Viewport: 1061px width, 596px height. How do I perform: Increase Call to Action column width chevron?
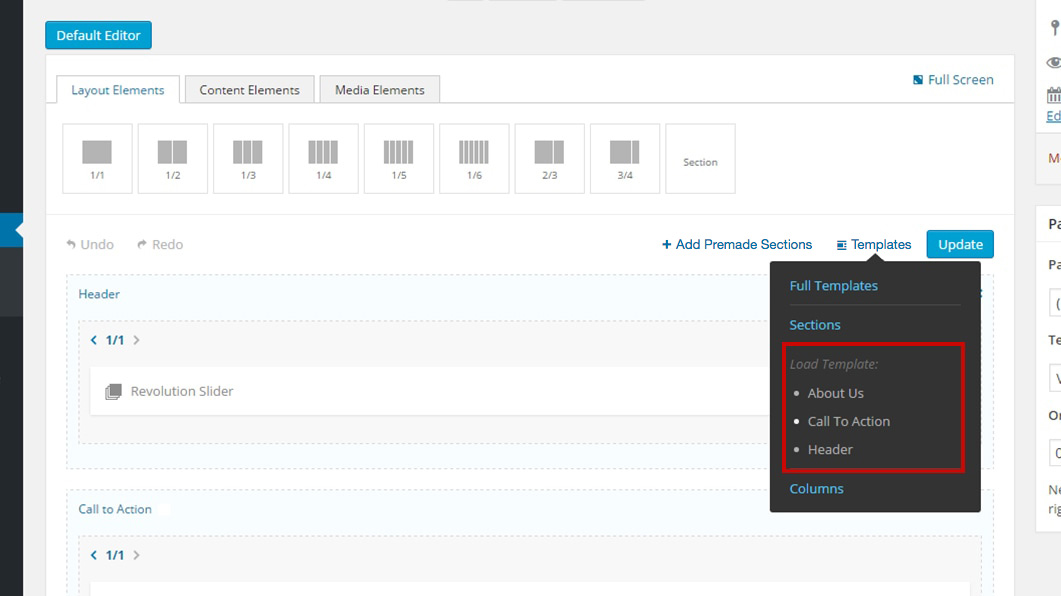(x=137, y=555)
